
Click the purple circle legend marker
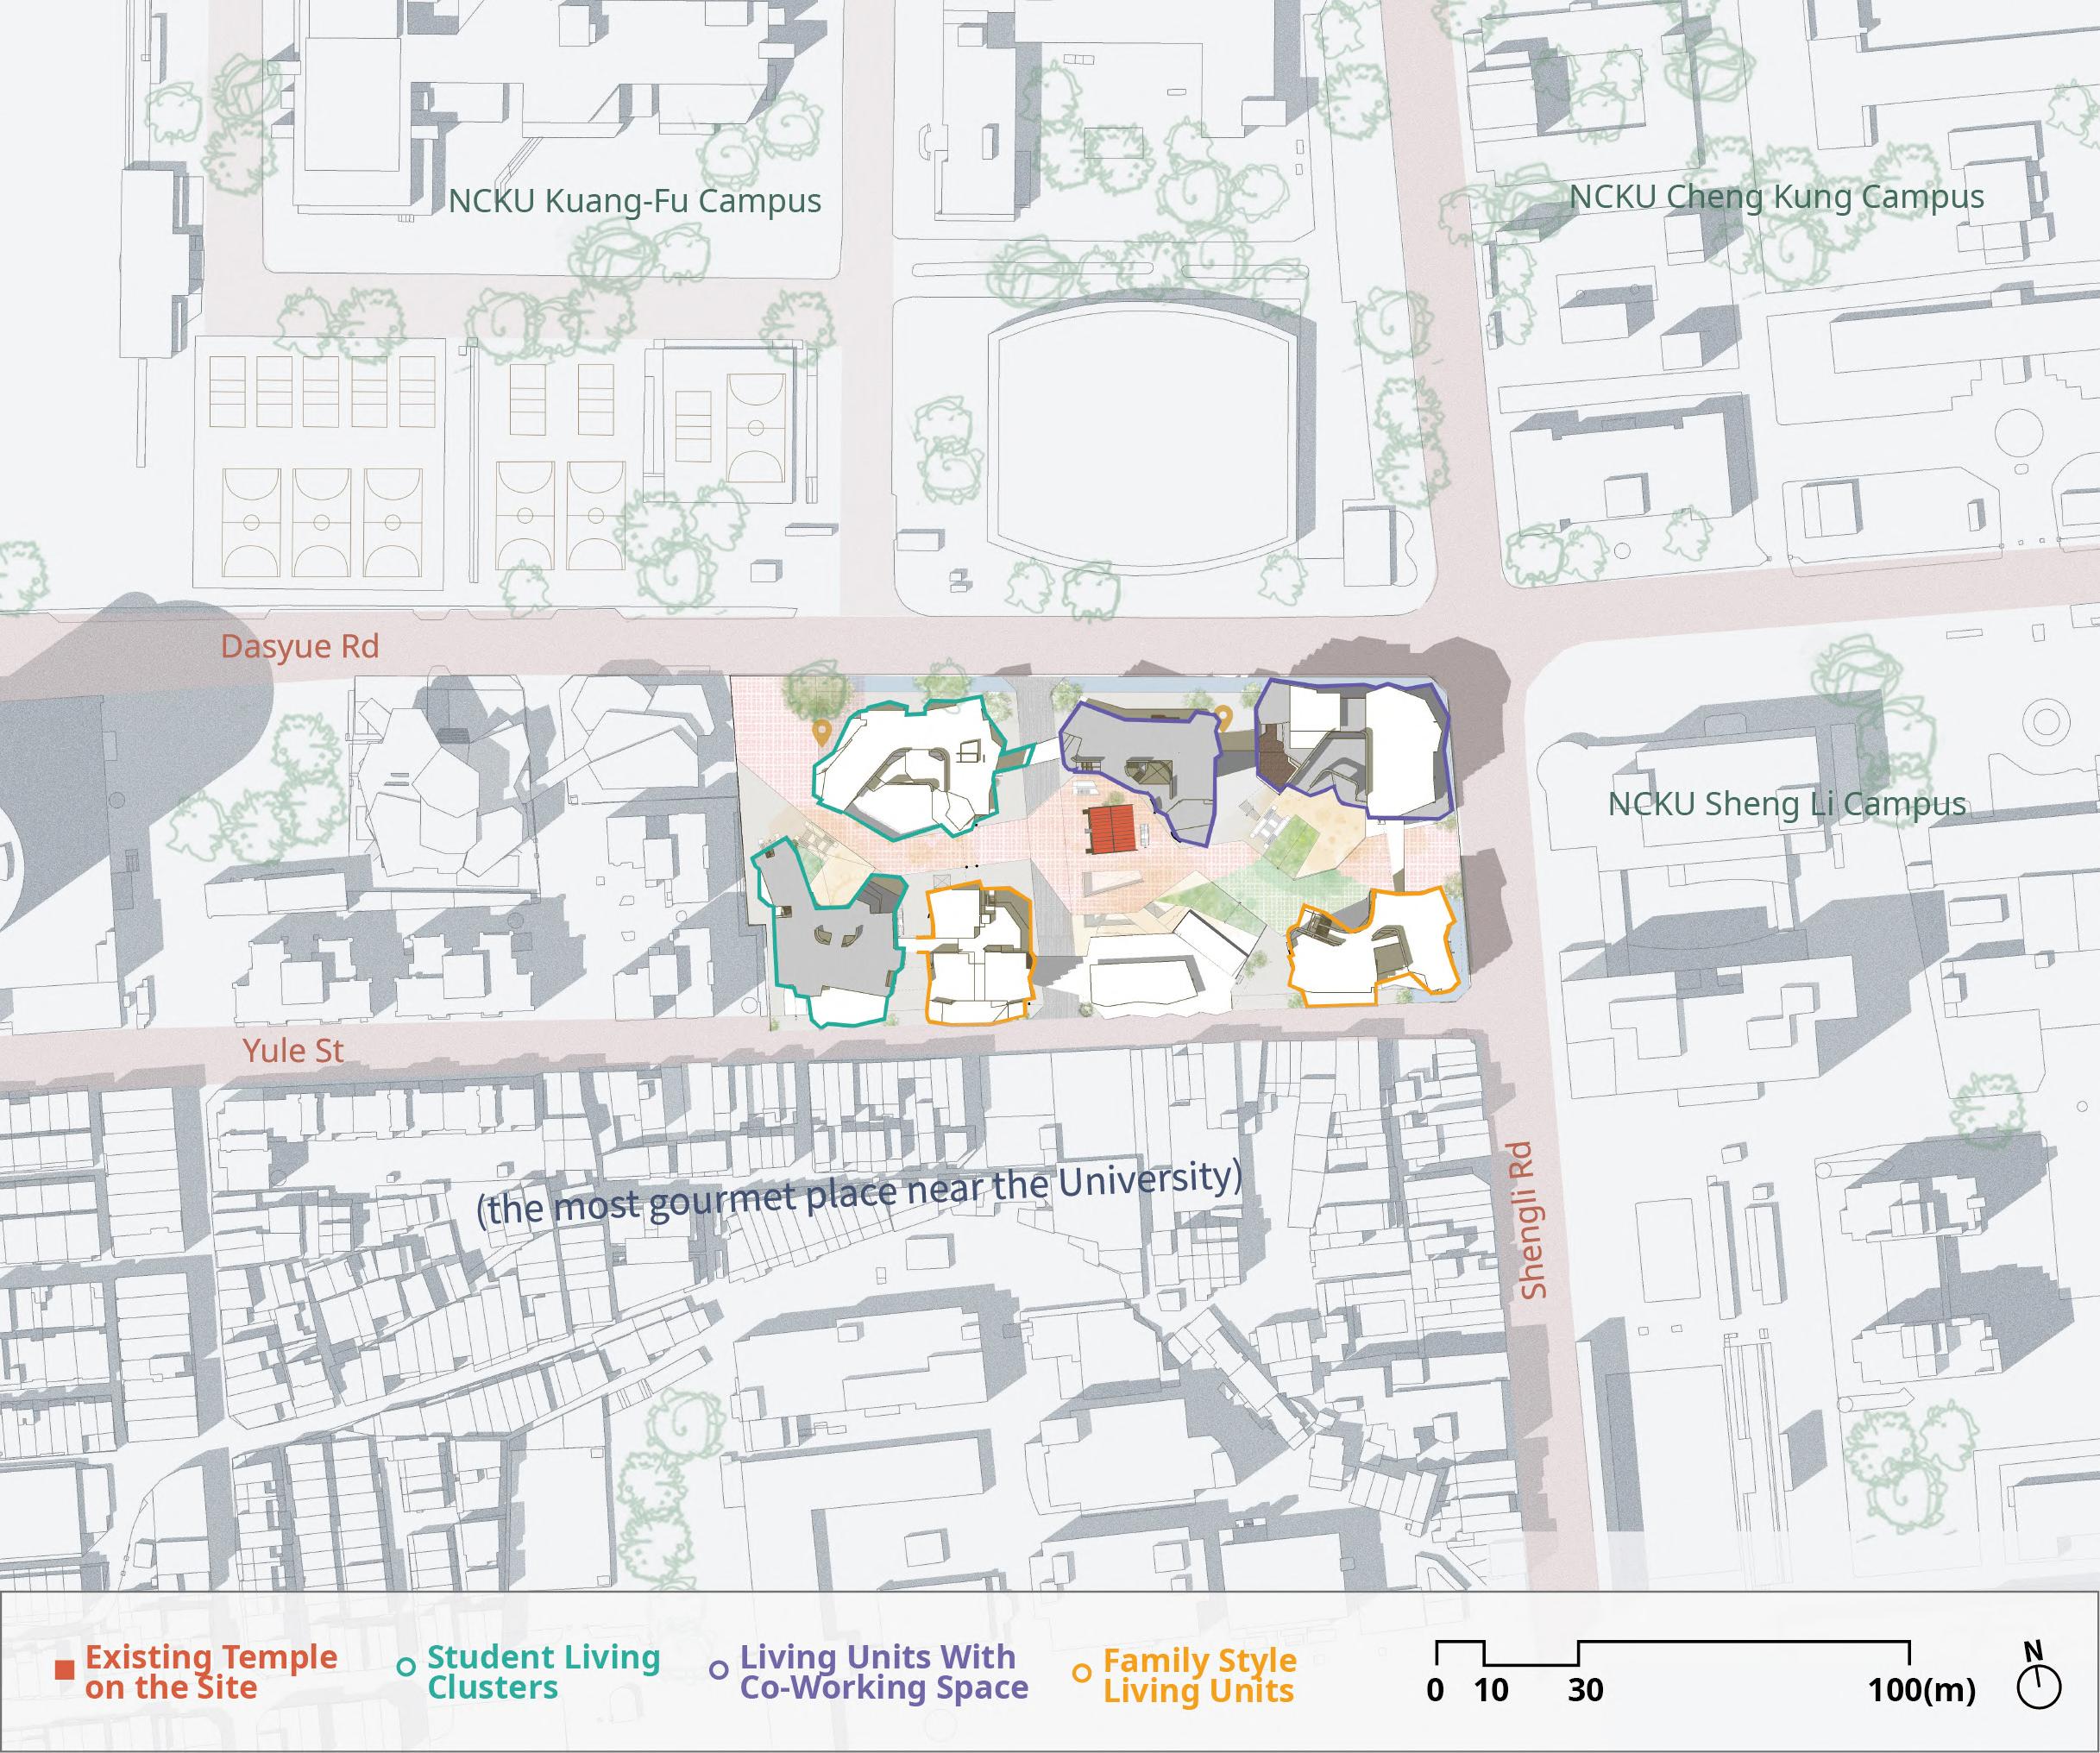coord(718,1670)
